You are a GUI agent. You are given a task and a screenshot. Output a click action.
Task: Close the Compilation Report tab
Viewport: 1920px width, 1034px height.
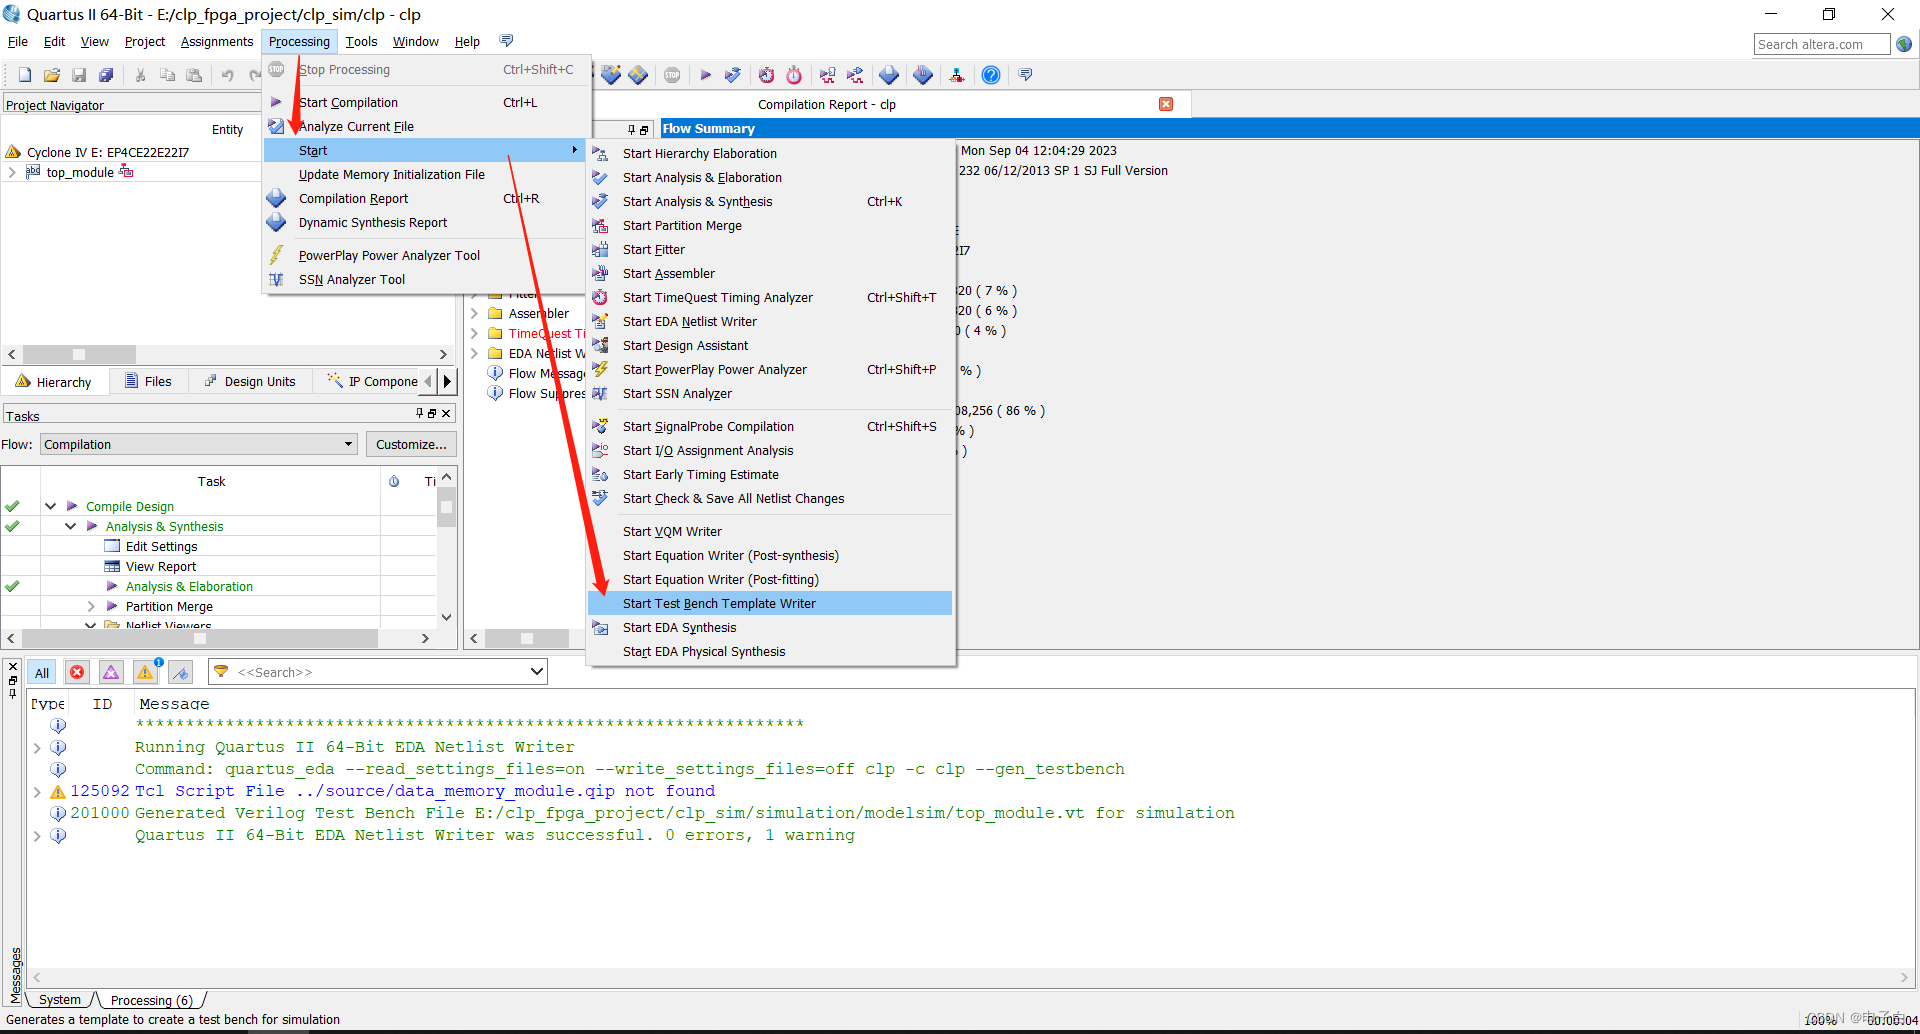point(1166,104)
